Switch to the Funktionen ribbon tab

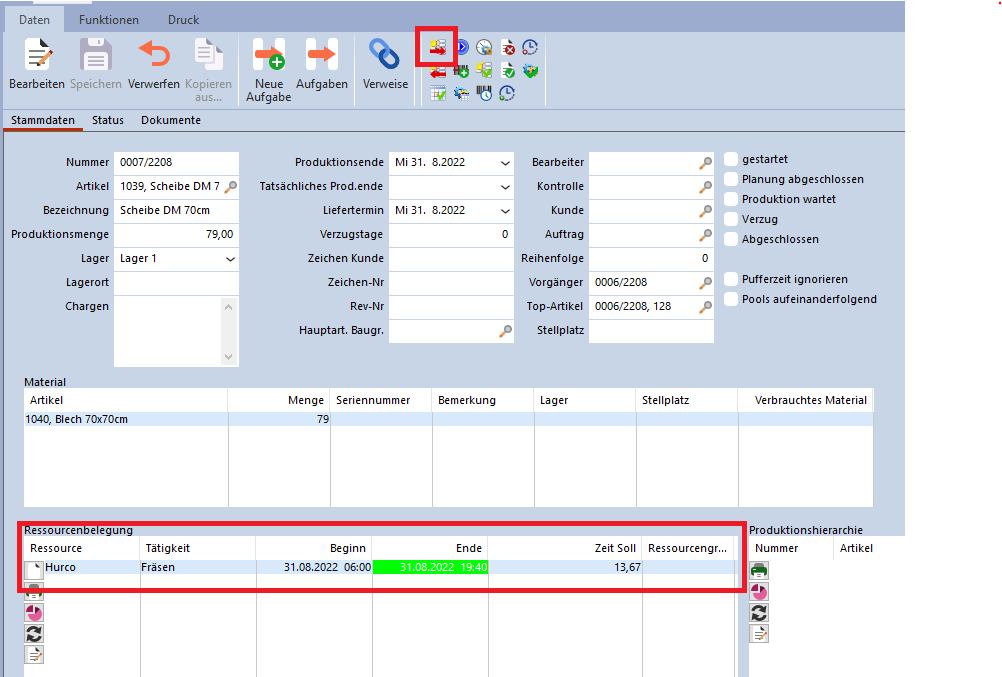109,20
